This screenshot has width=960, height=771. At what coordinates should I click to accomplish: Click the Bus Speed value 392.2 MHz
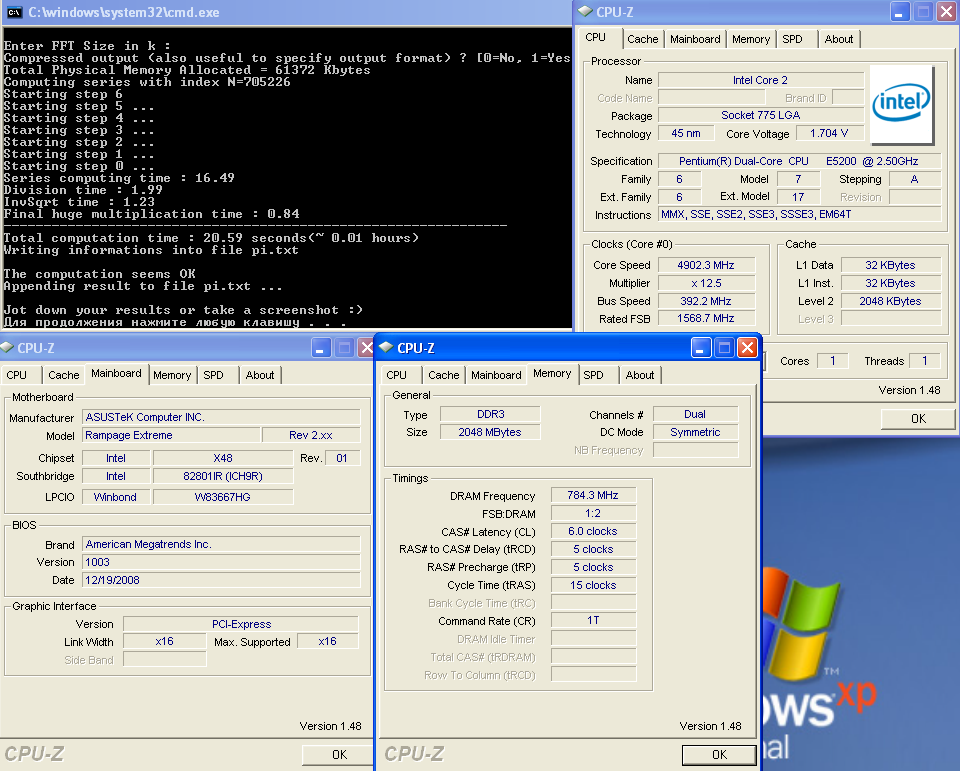[706, 301]
